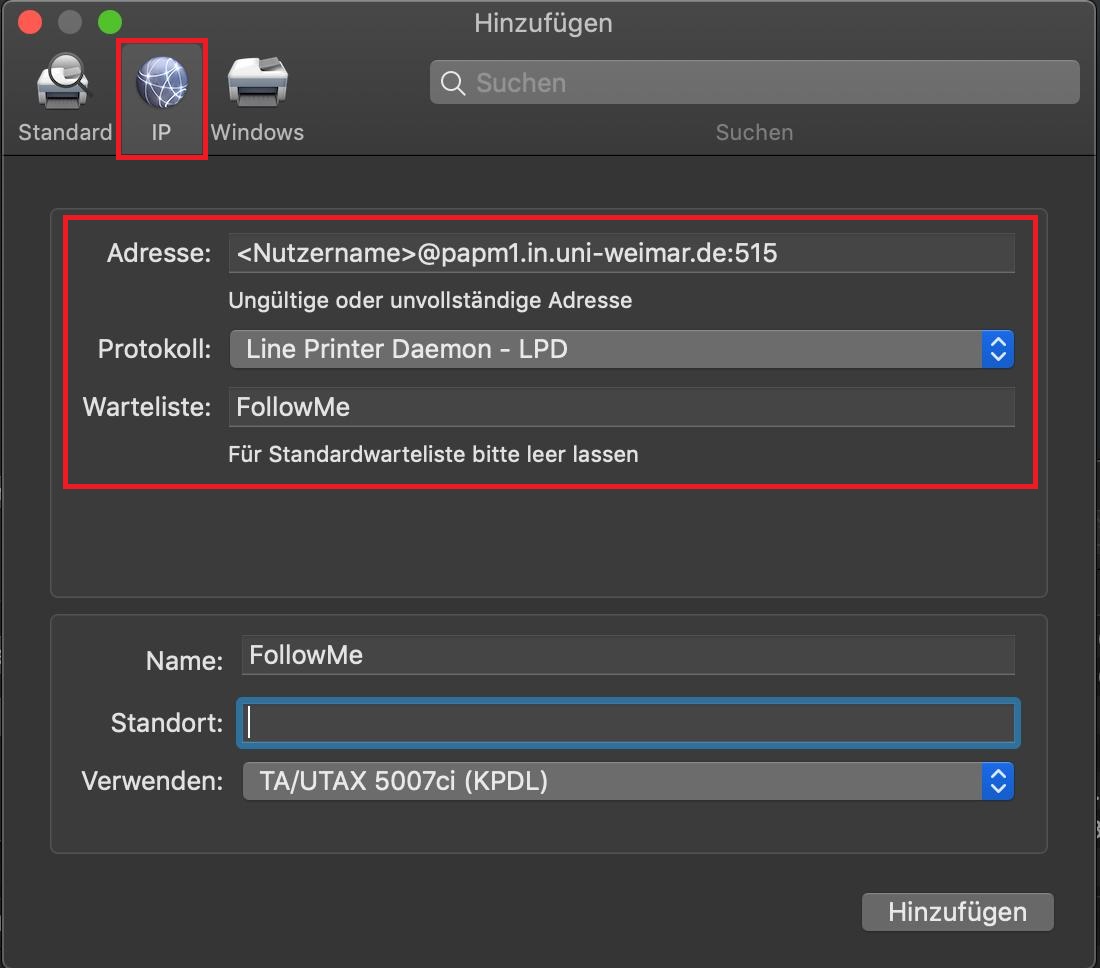
Task: Expand the Protokoll Line Printer Daemon dropdown
Action: [620, 349]
